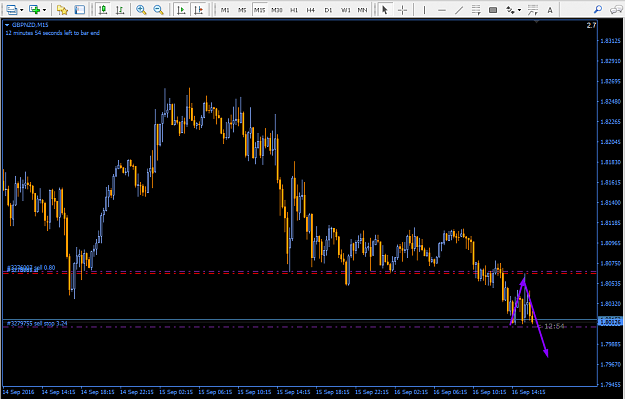
Task: Click the 16 Sep 14:15 time label
Action: pyautogui.click(x=529, y=392)
